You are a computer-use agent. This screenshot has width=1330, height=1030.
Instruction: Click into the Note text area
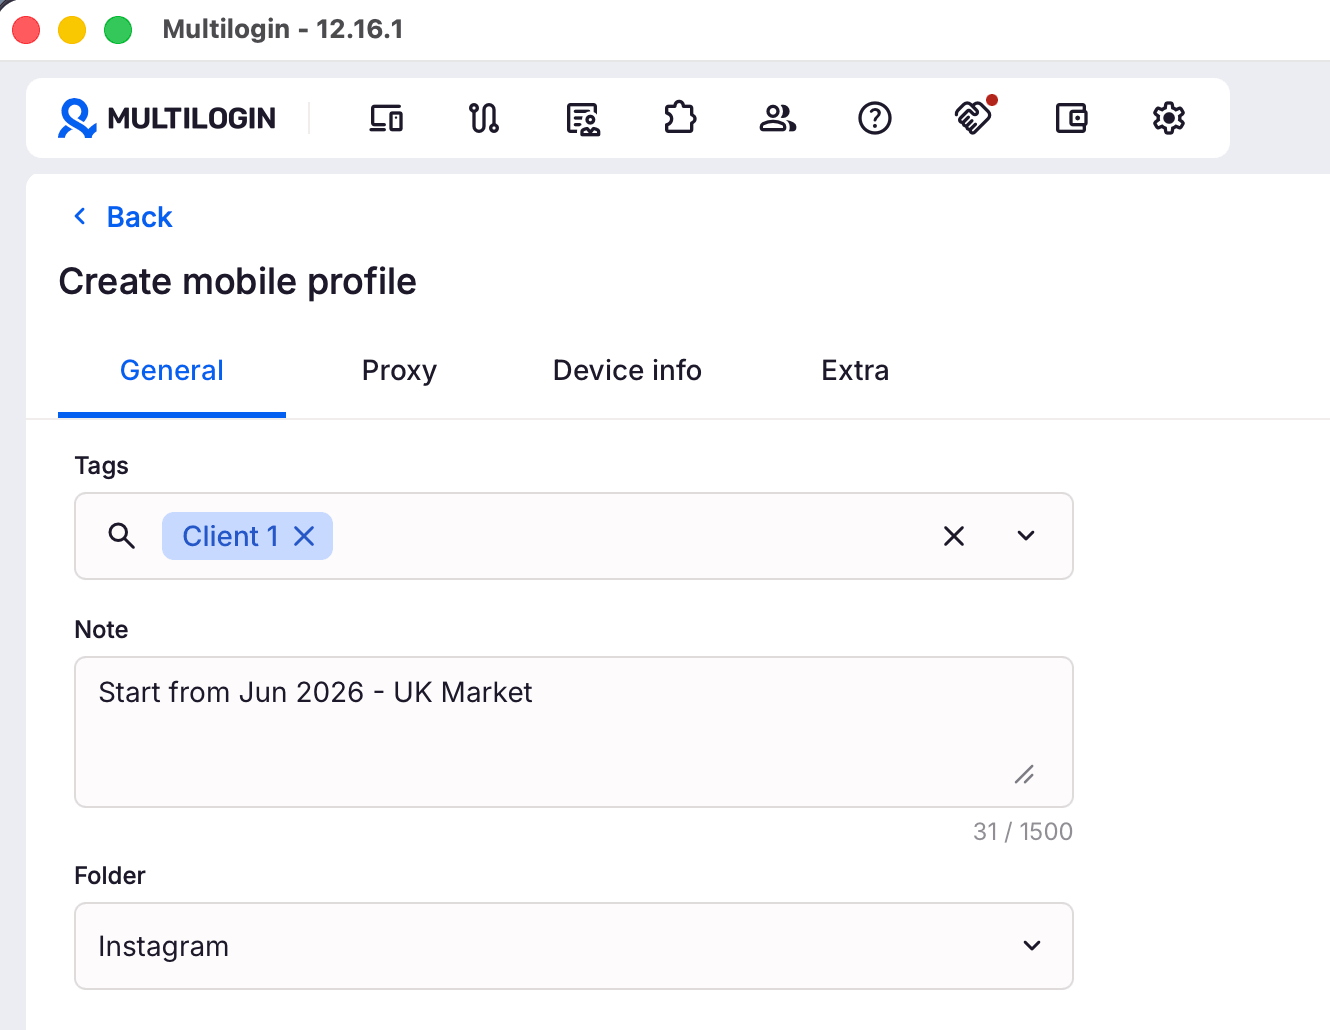574,732
